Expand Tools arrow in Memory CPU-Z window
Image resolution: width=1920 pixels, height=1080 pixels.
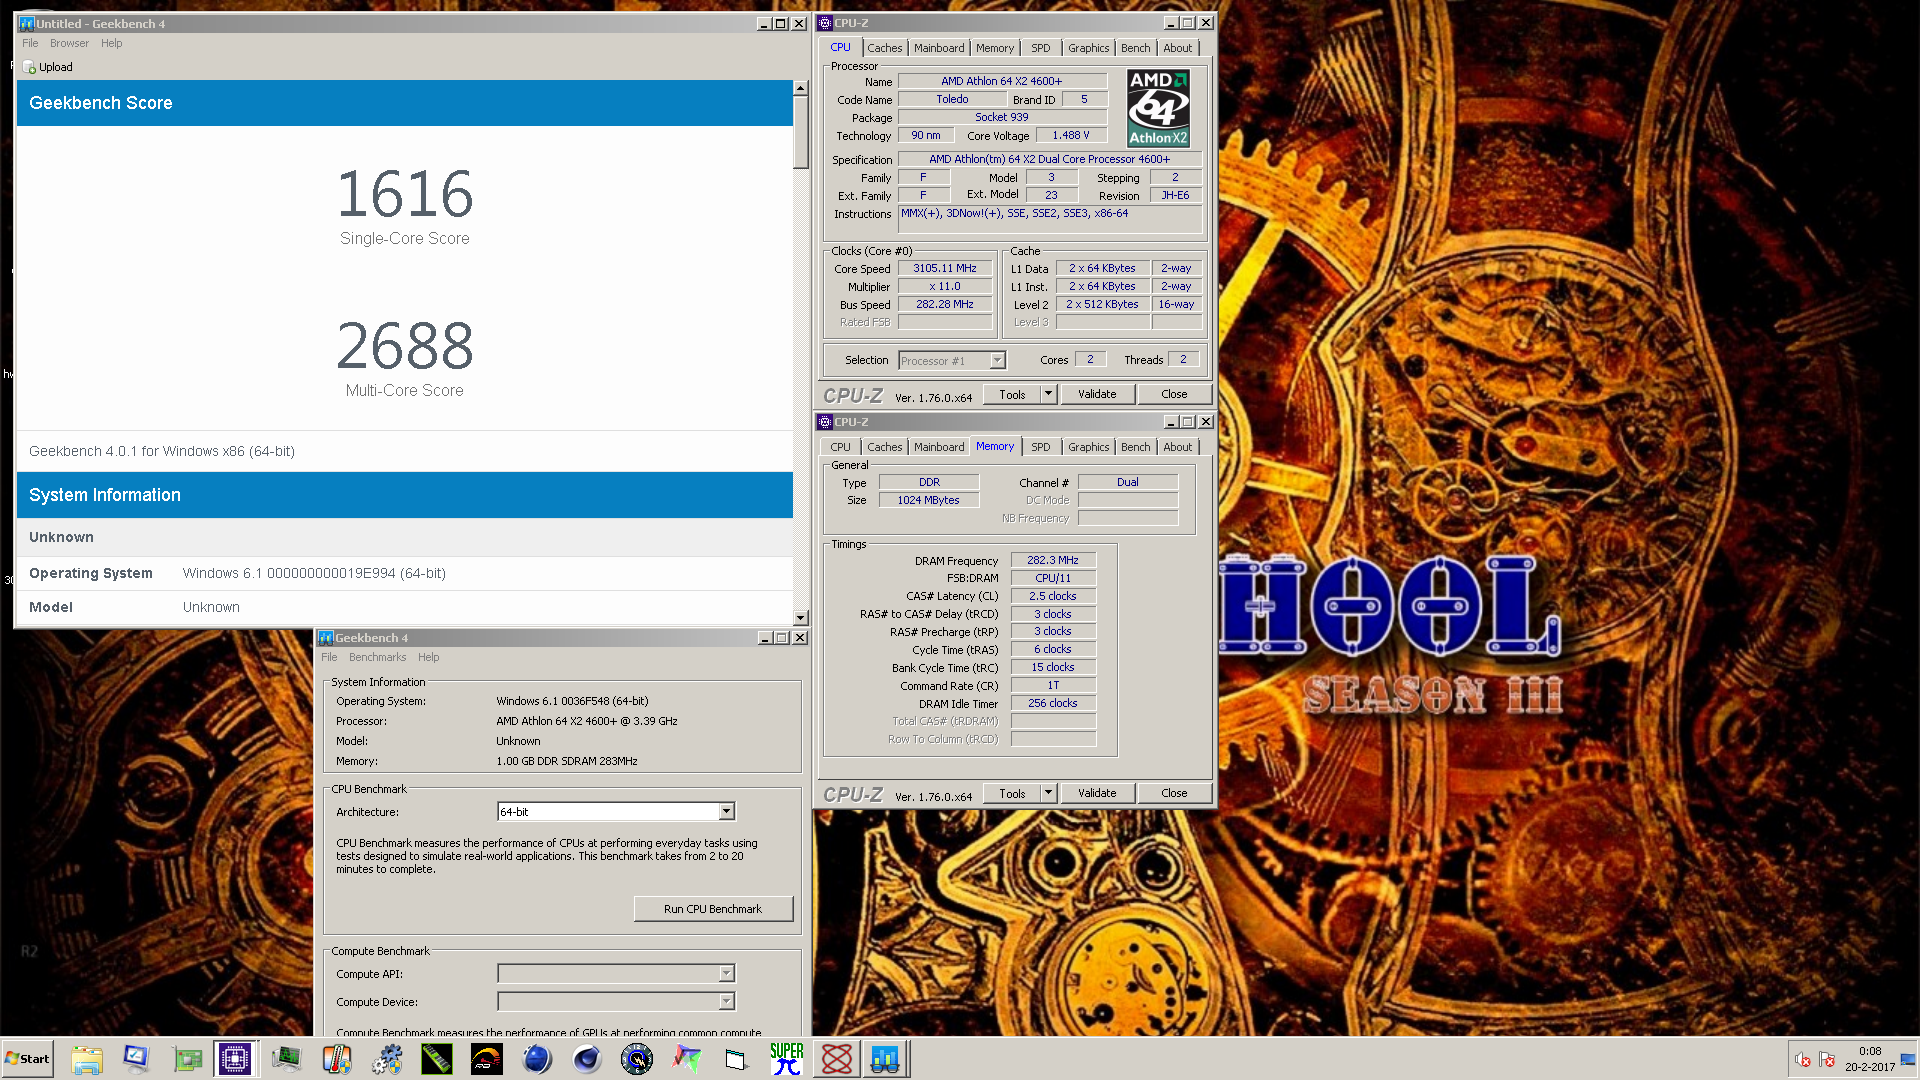pyautogui.click(x=1048, y=794)
